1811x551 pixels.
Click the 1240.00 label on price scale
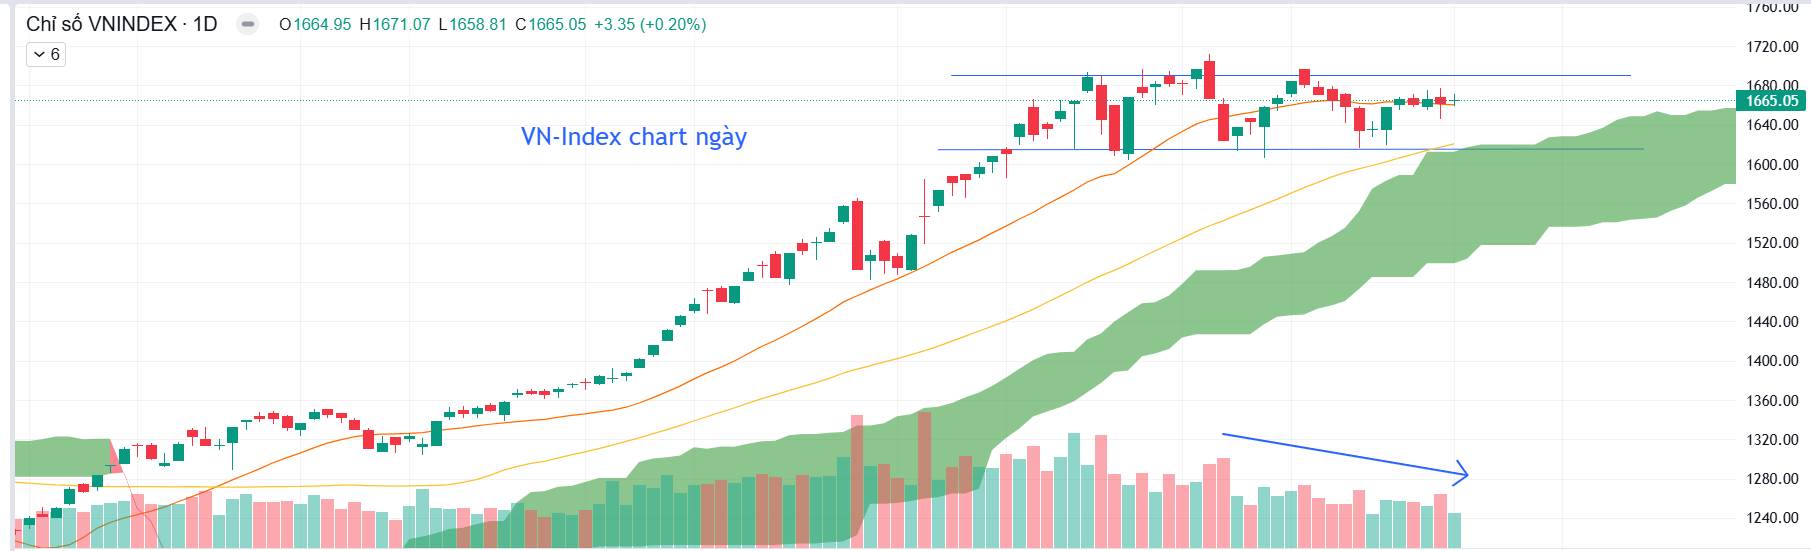[1772, 518]
